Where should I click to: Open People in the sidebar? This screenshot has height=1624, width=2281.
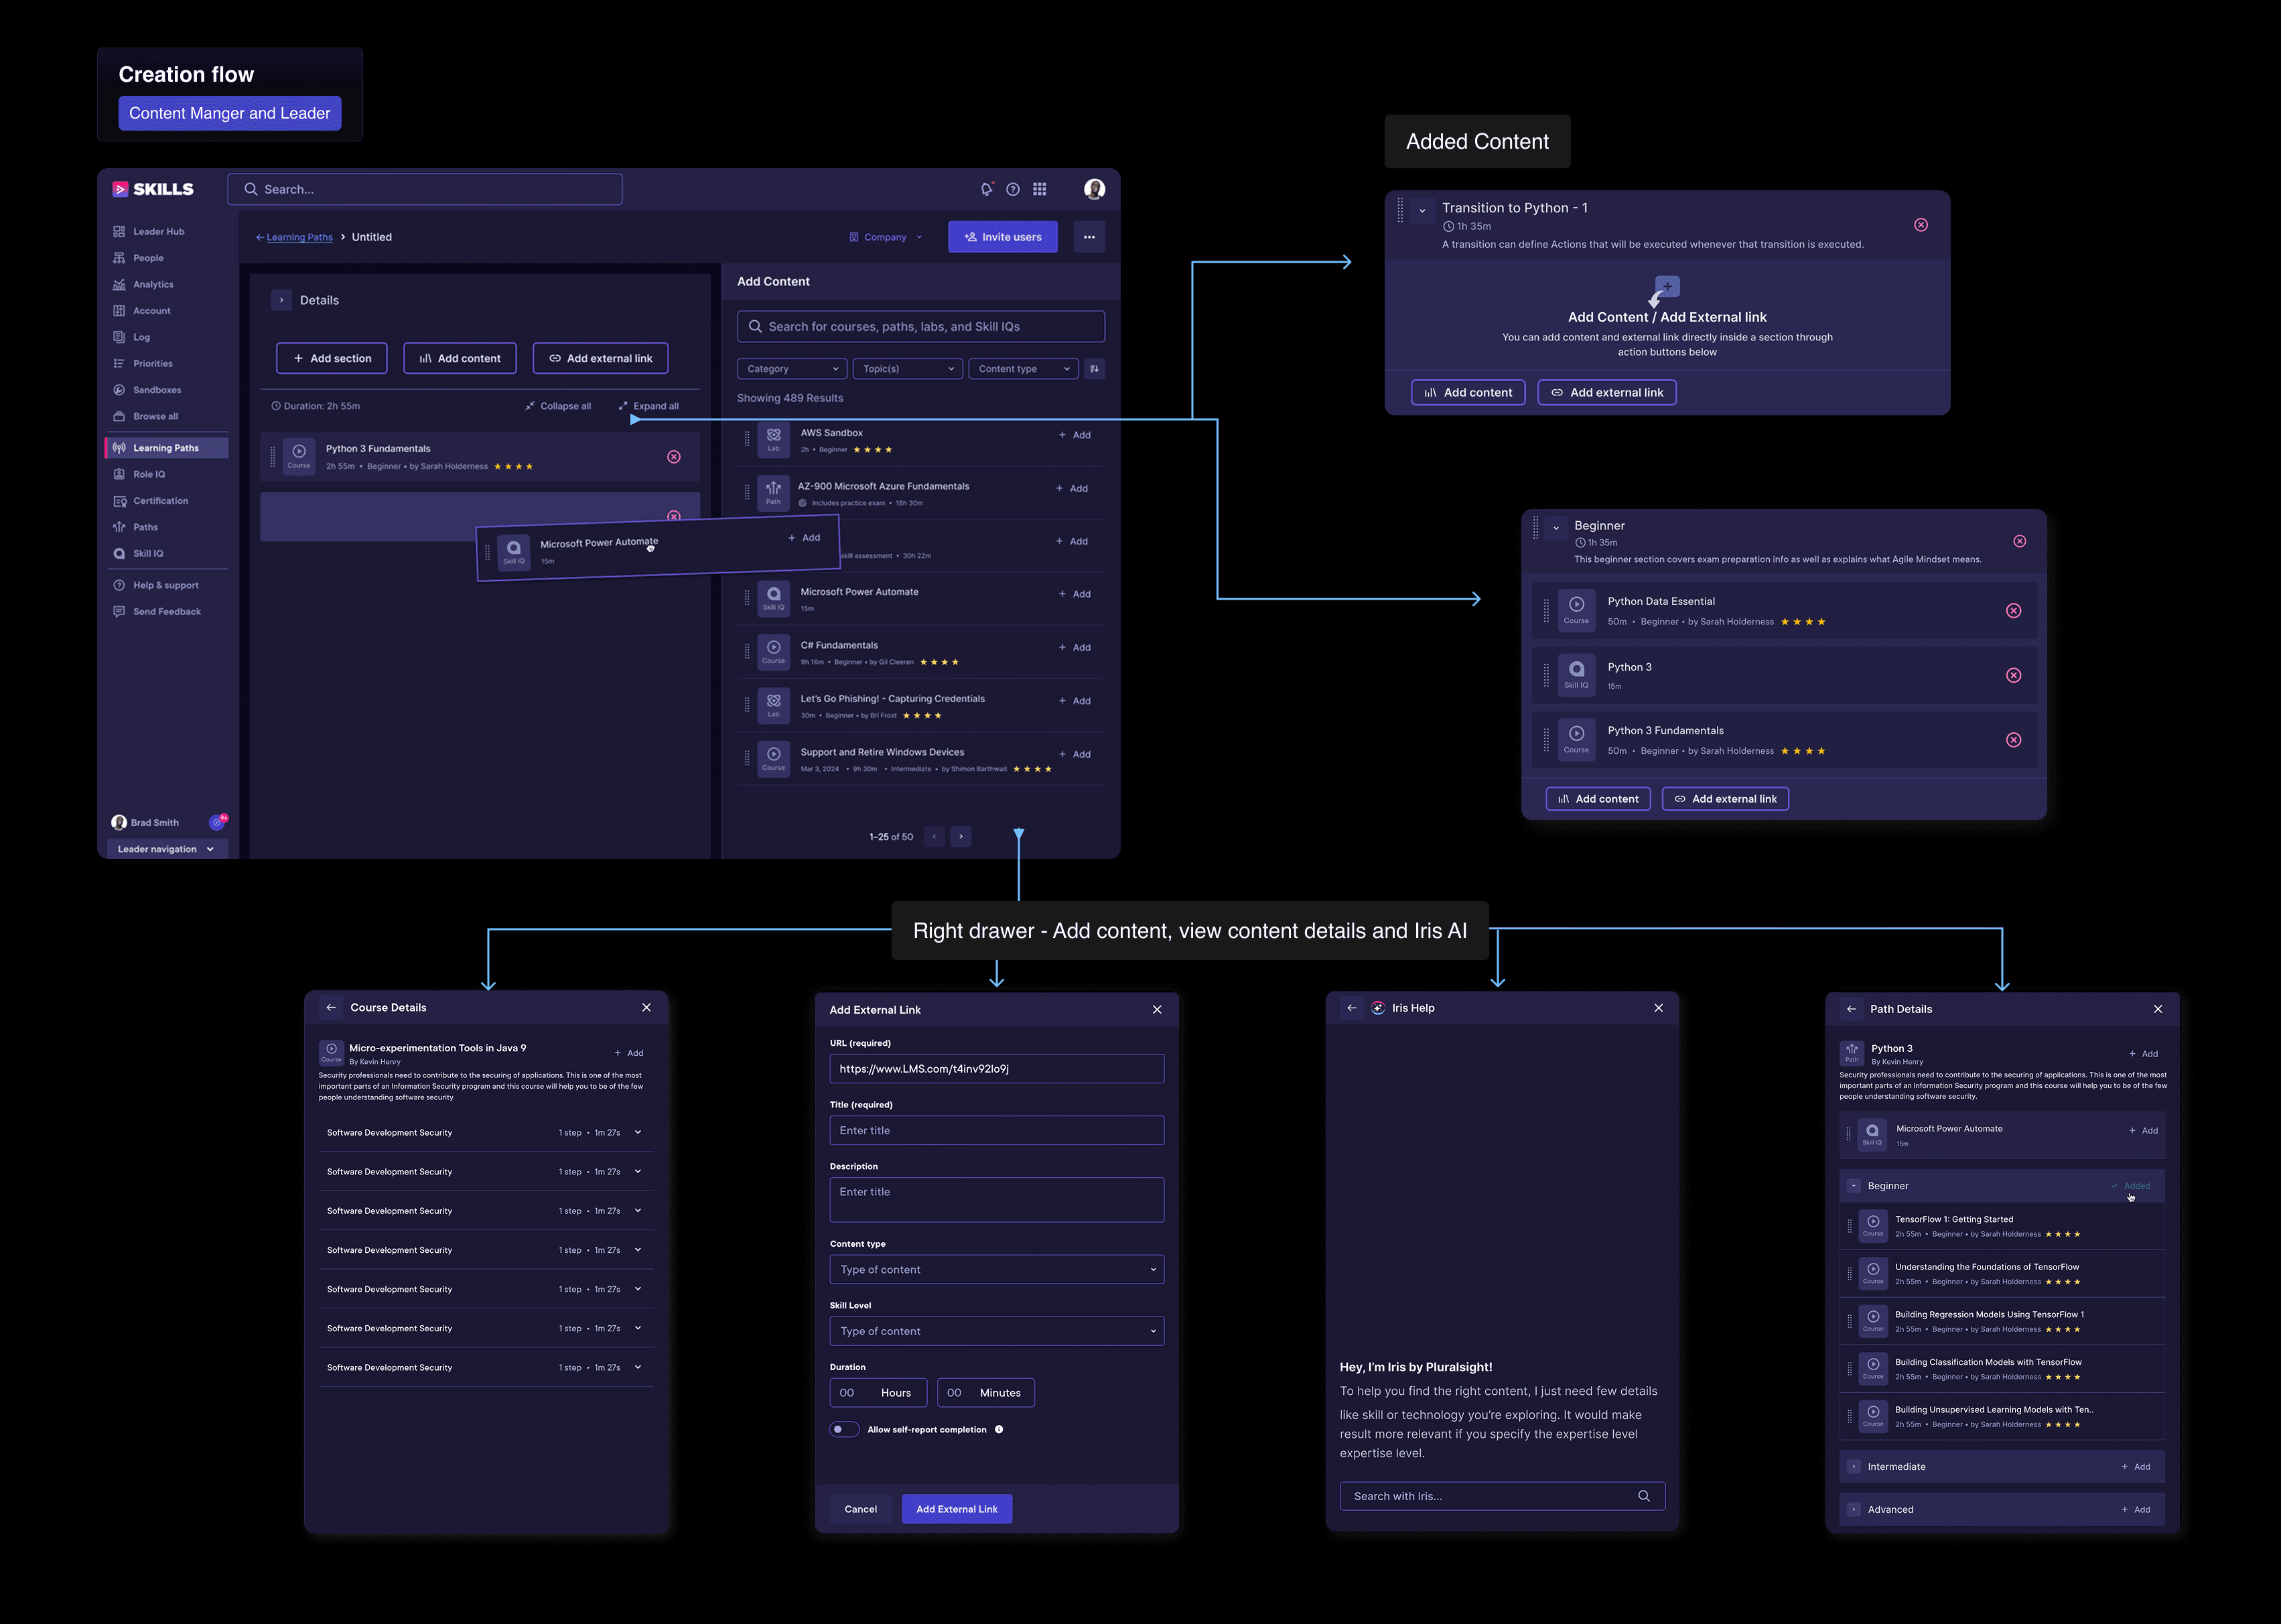[148, 258]
